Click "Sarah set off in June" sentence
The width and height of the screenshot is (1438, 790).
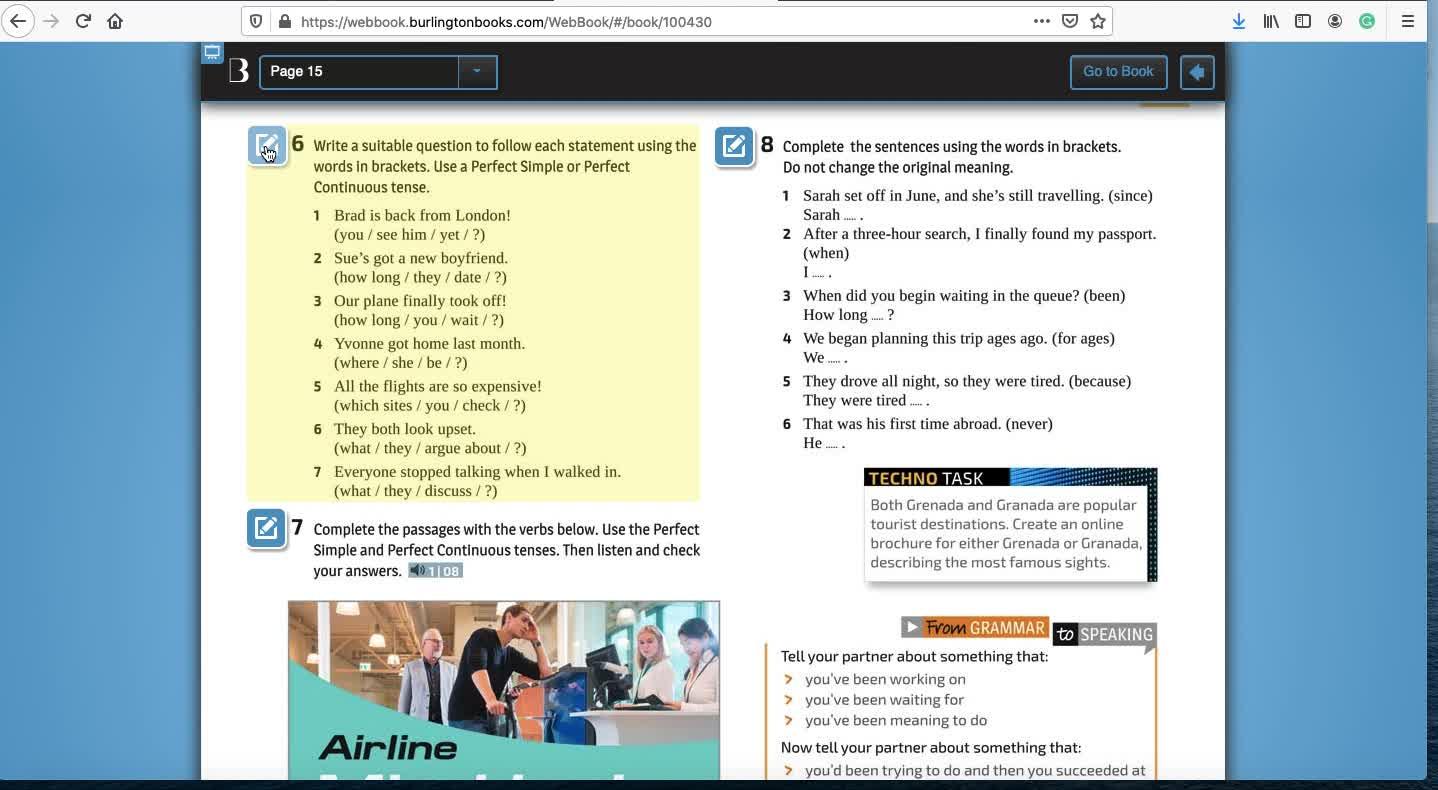978,196
